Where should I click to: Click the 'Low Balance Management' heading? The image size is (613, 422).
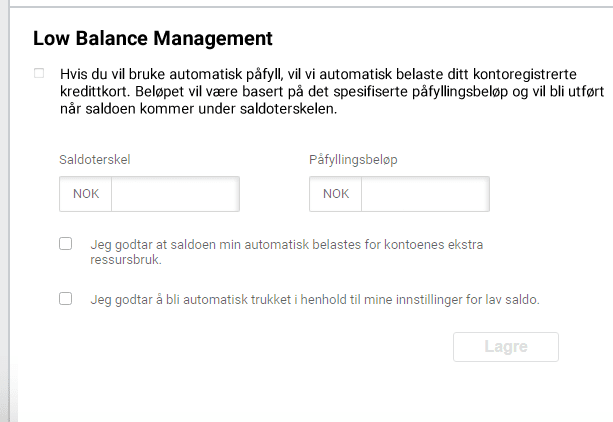[153, 38]
